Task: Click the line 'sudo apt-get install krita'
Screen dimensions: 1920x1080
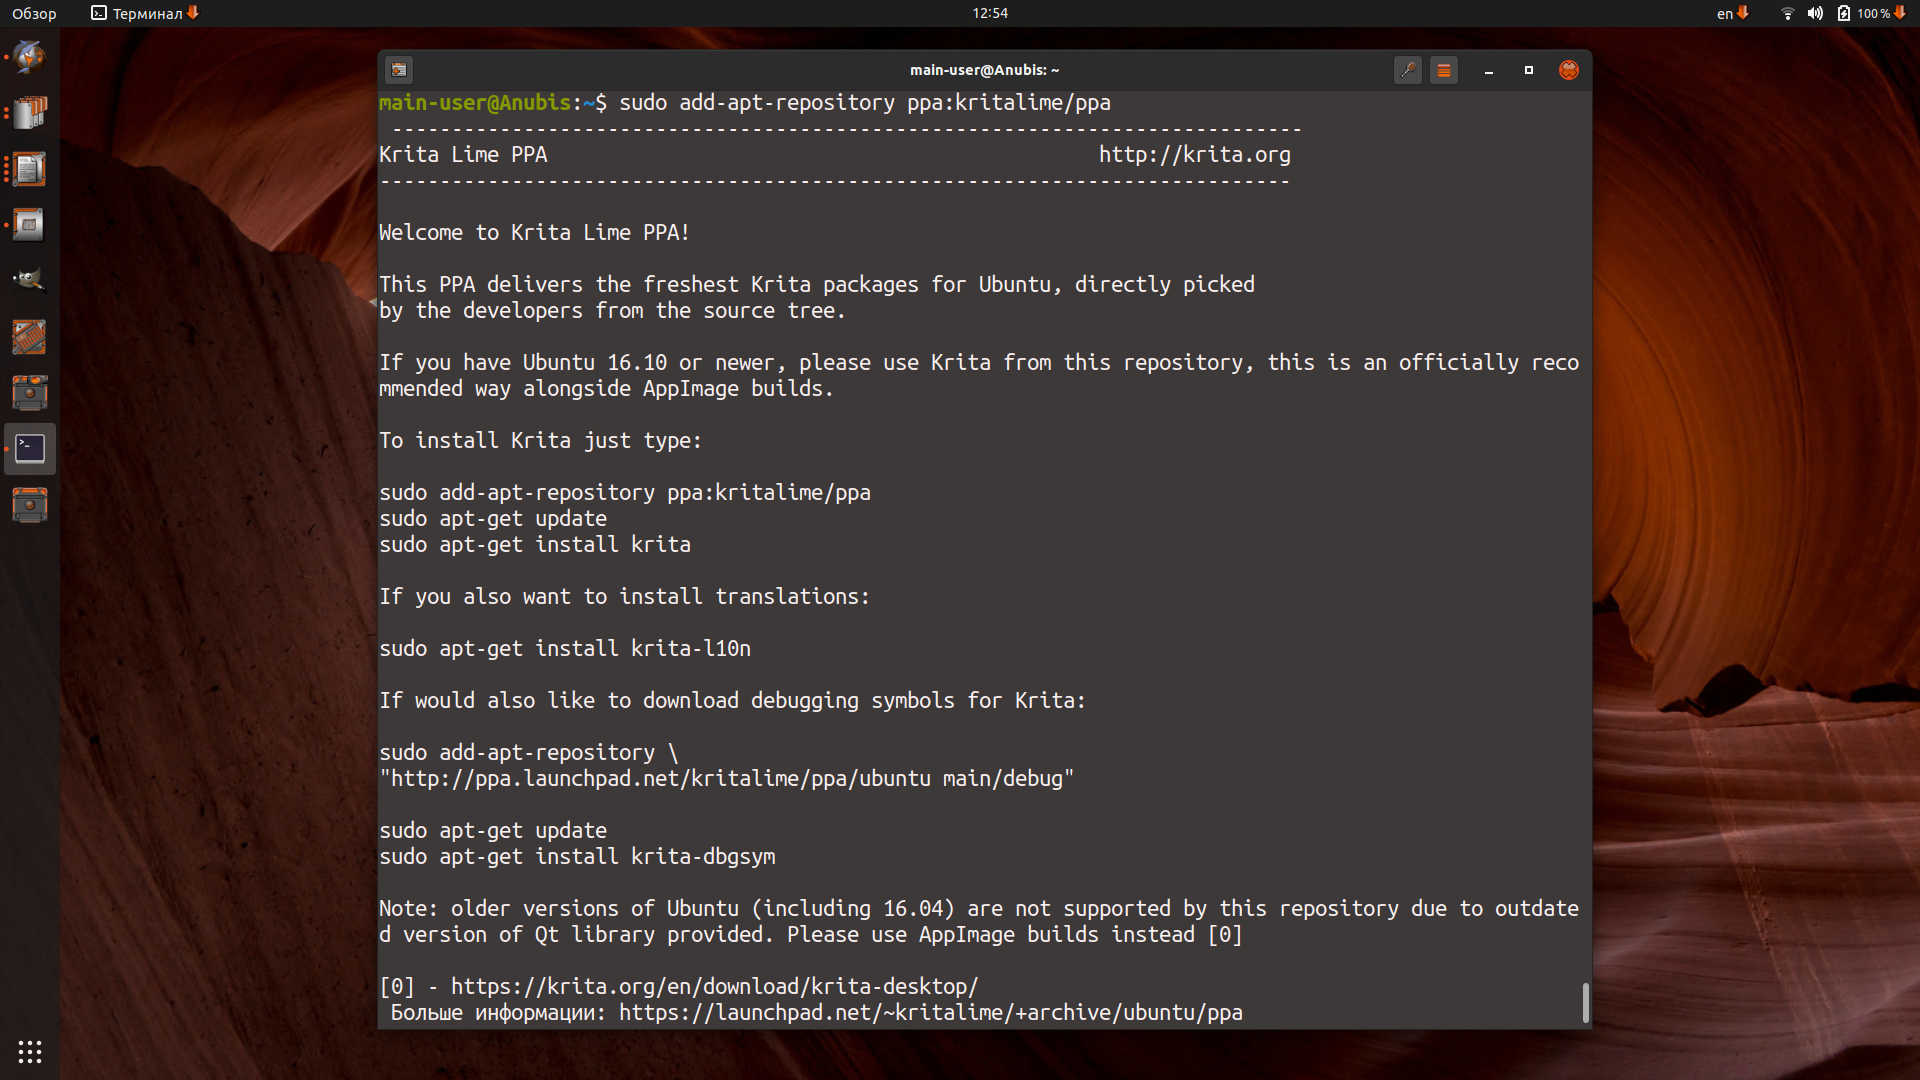Action: pos(535,545)
